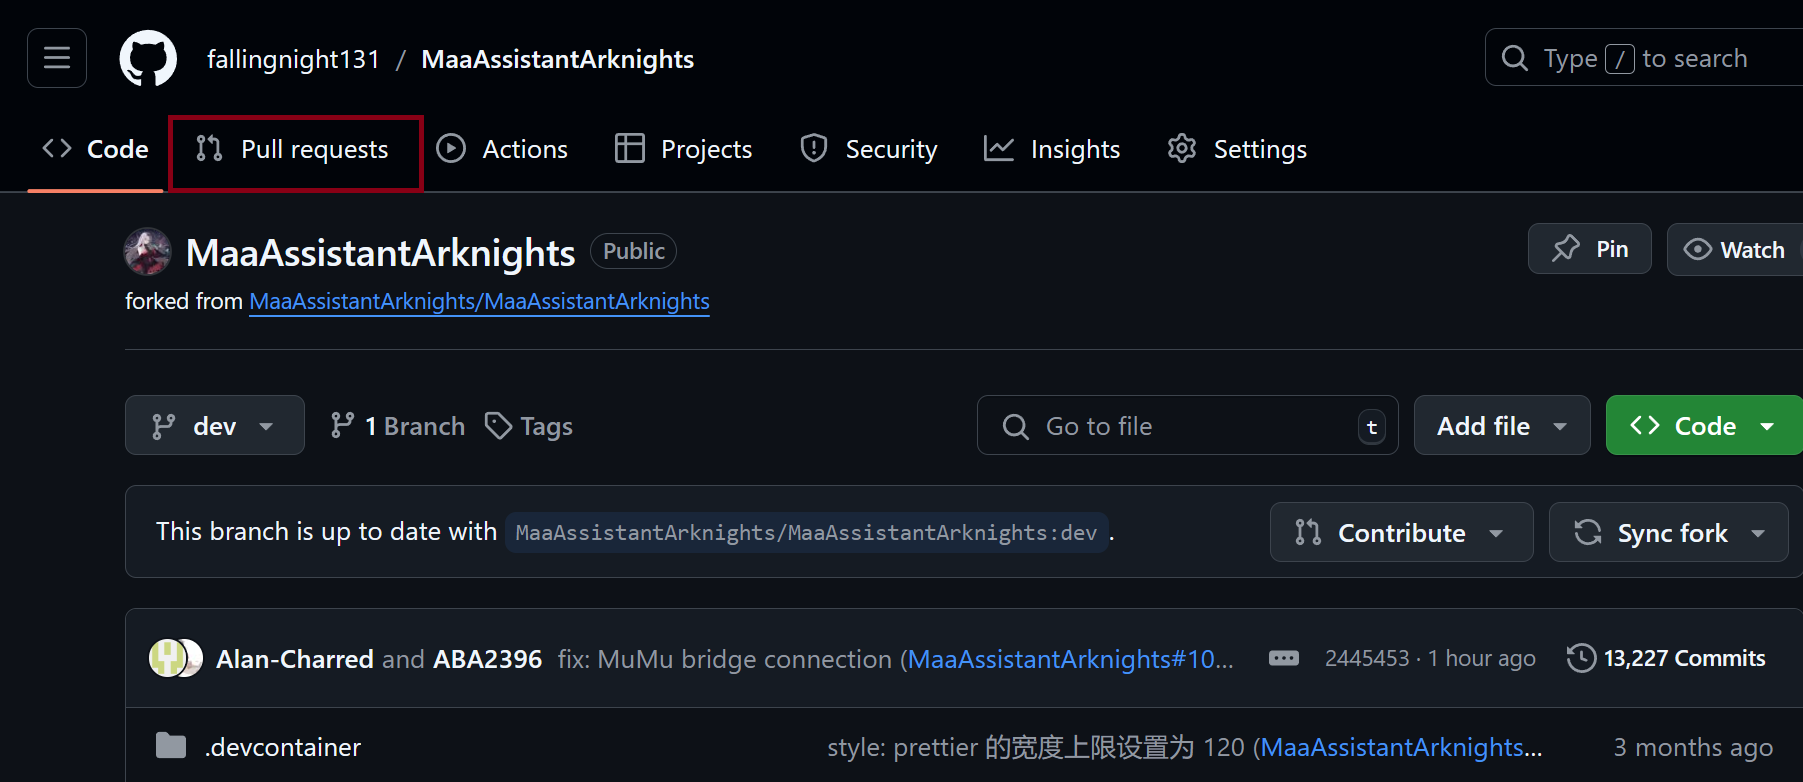The image size is (1803, 782).
Task: Expand the Contribute dropdown
Action: click(x=1401, y=532)
